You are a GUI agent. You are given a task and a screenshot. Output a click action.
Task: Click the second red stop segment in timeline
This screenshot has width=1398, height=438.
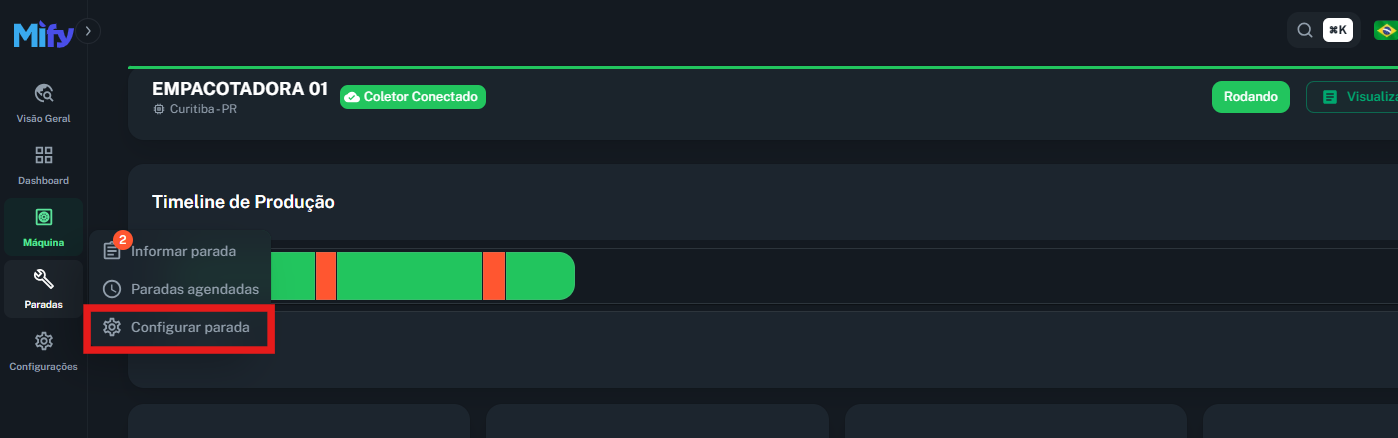coord(493,276)
